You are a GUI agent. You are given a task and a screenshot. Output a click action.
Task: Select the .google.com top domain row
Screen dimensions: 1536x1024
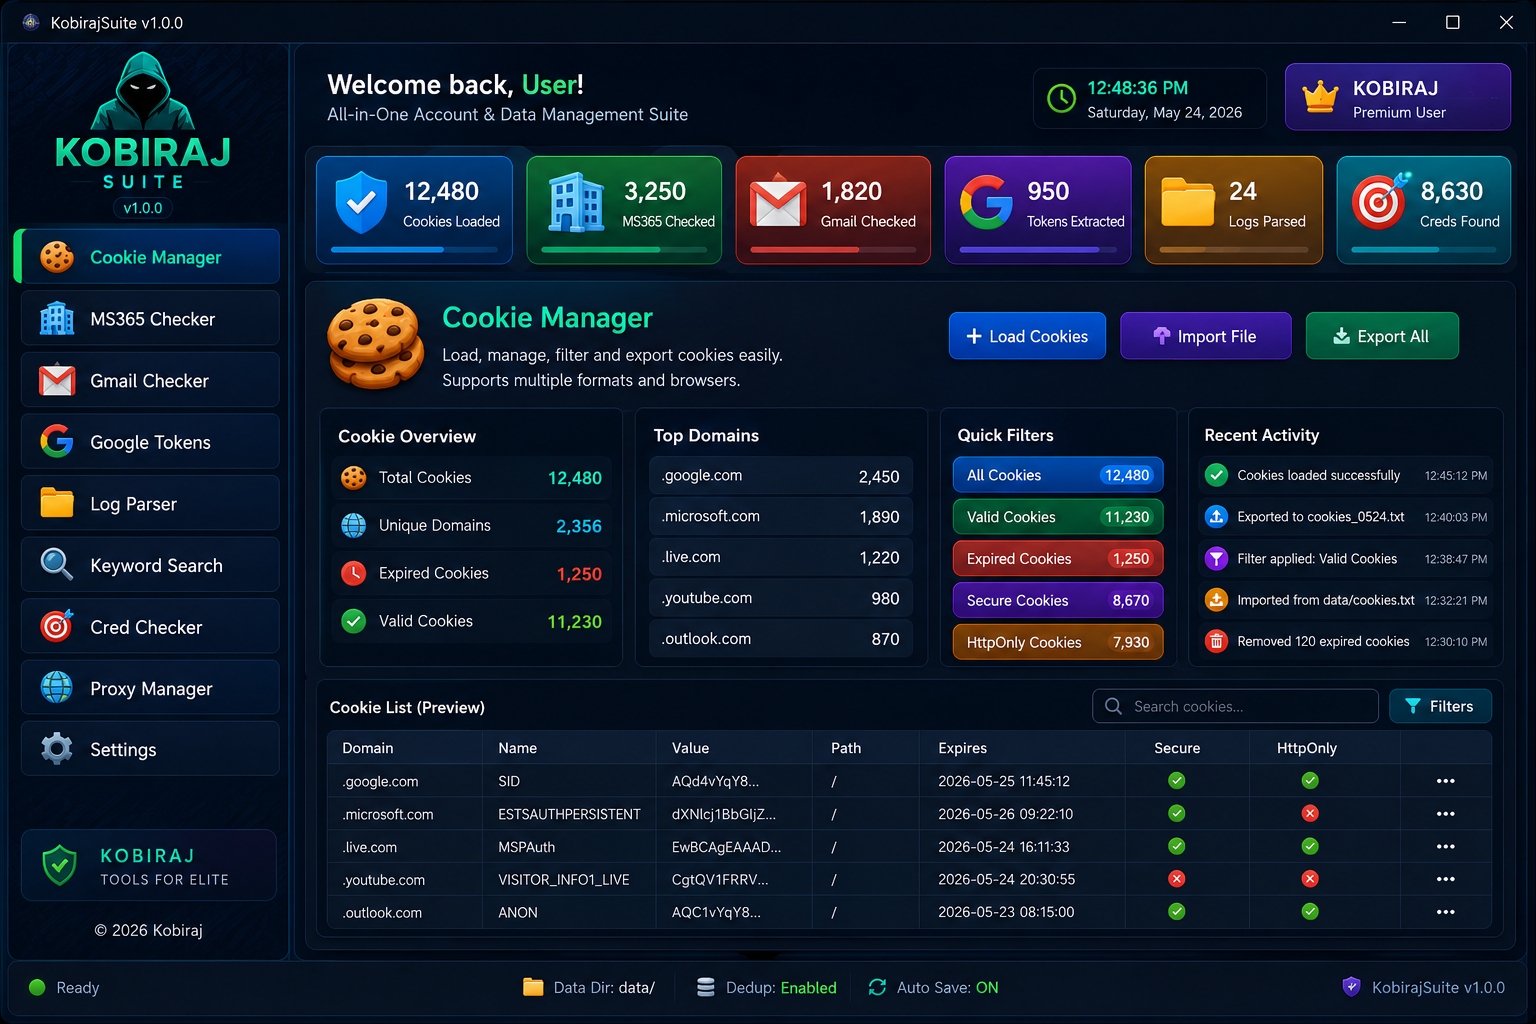pyautogui.click(x=780, y=476)
